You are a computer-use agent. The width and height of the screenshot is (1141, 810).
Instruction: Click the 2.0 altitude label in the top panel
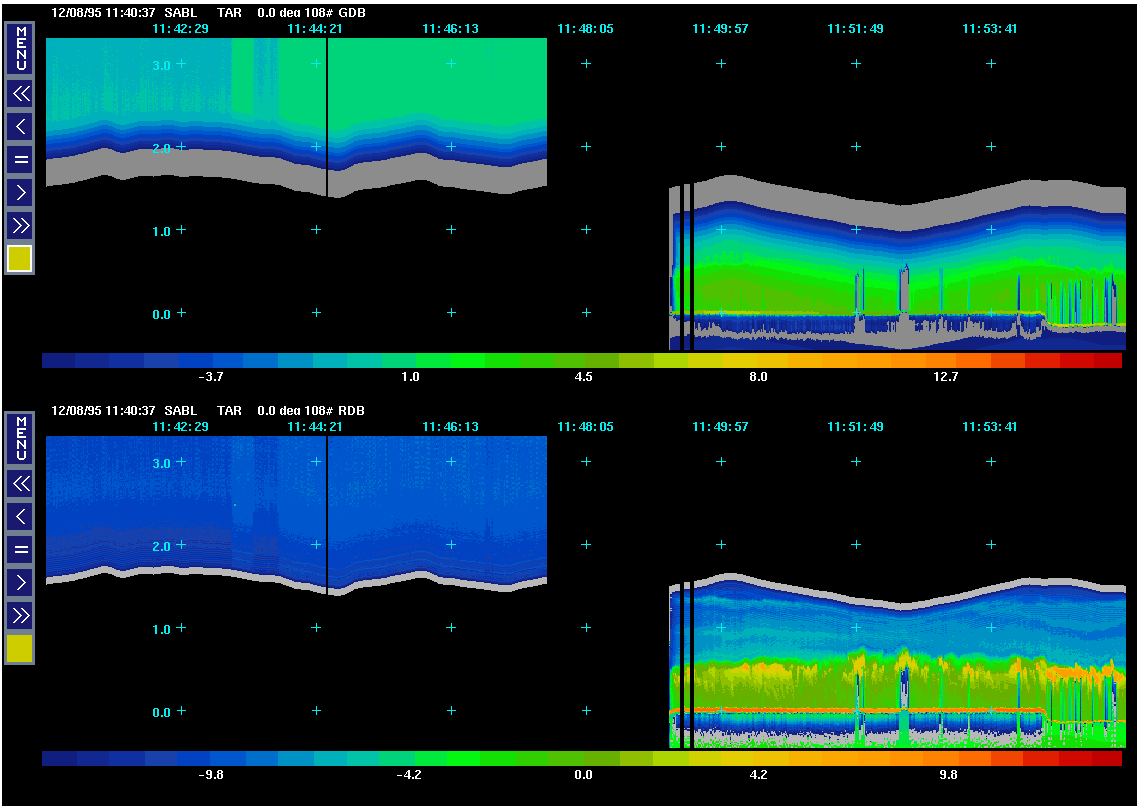[163, 148]
